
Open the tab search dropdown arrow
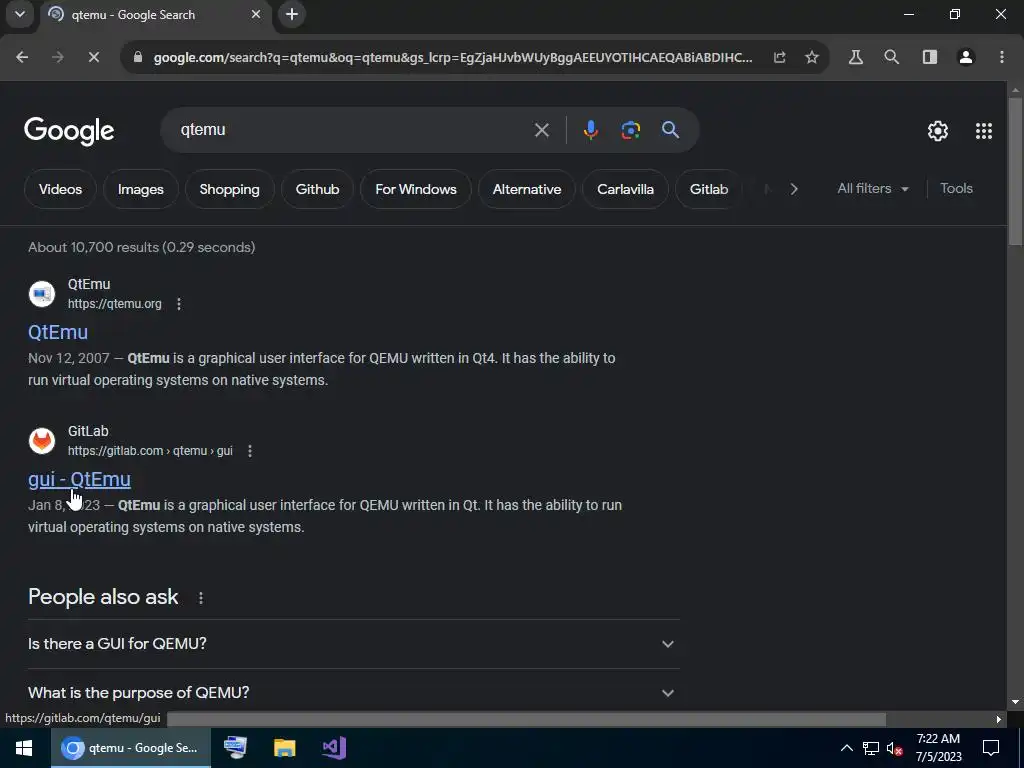coord(20,14)
